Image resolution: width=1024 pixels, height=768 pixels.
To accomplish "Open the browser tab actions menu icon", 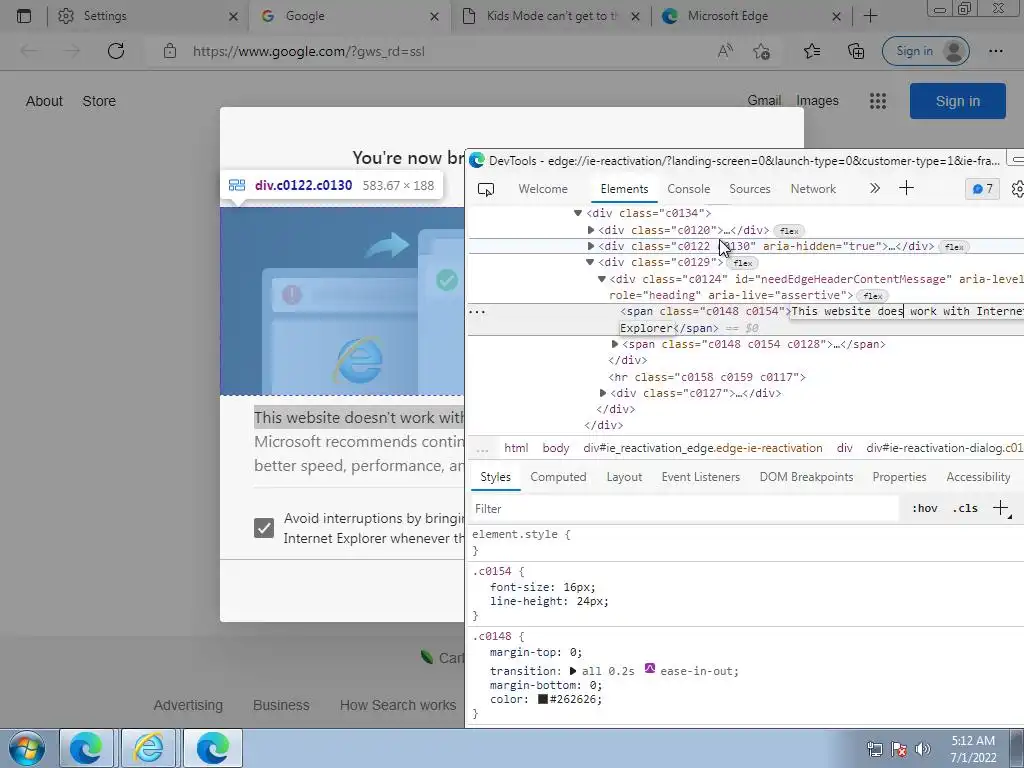I will point(24,16).
